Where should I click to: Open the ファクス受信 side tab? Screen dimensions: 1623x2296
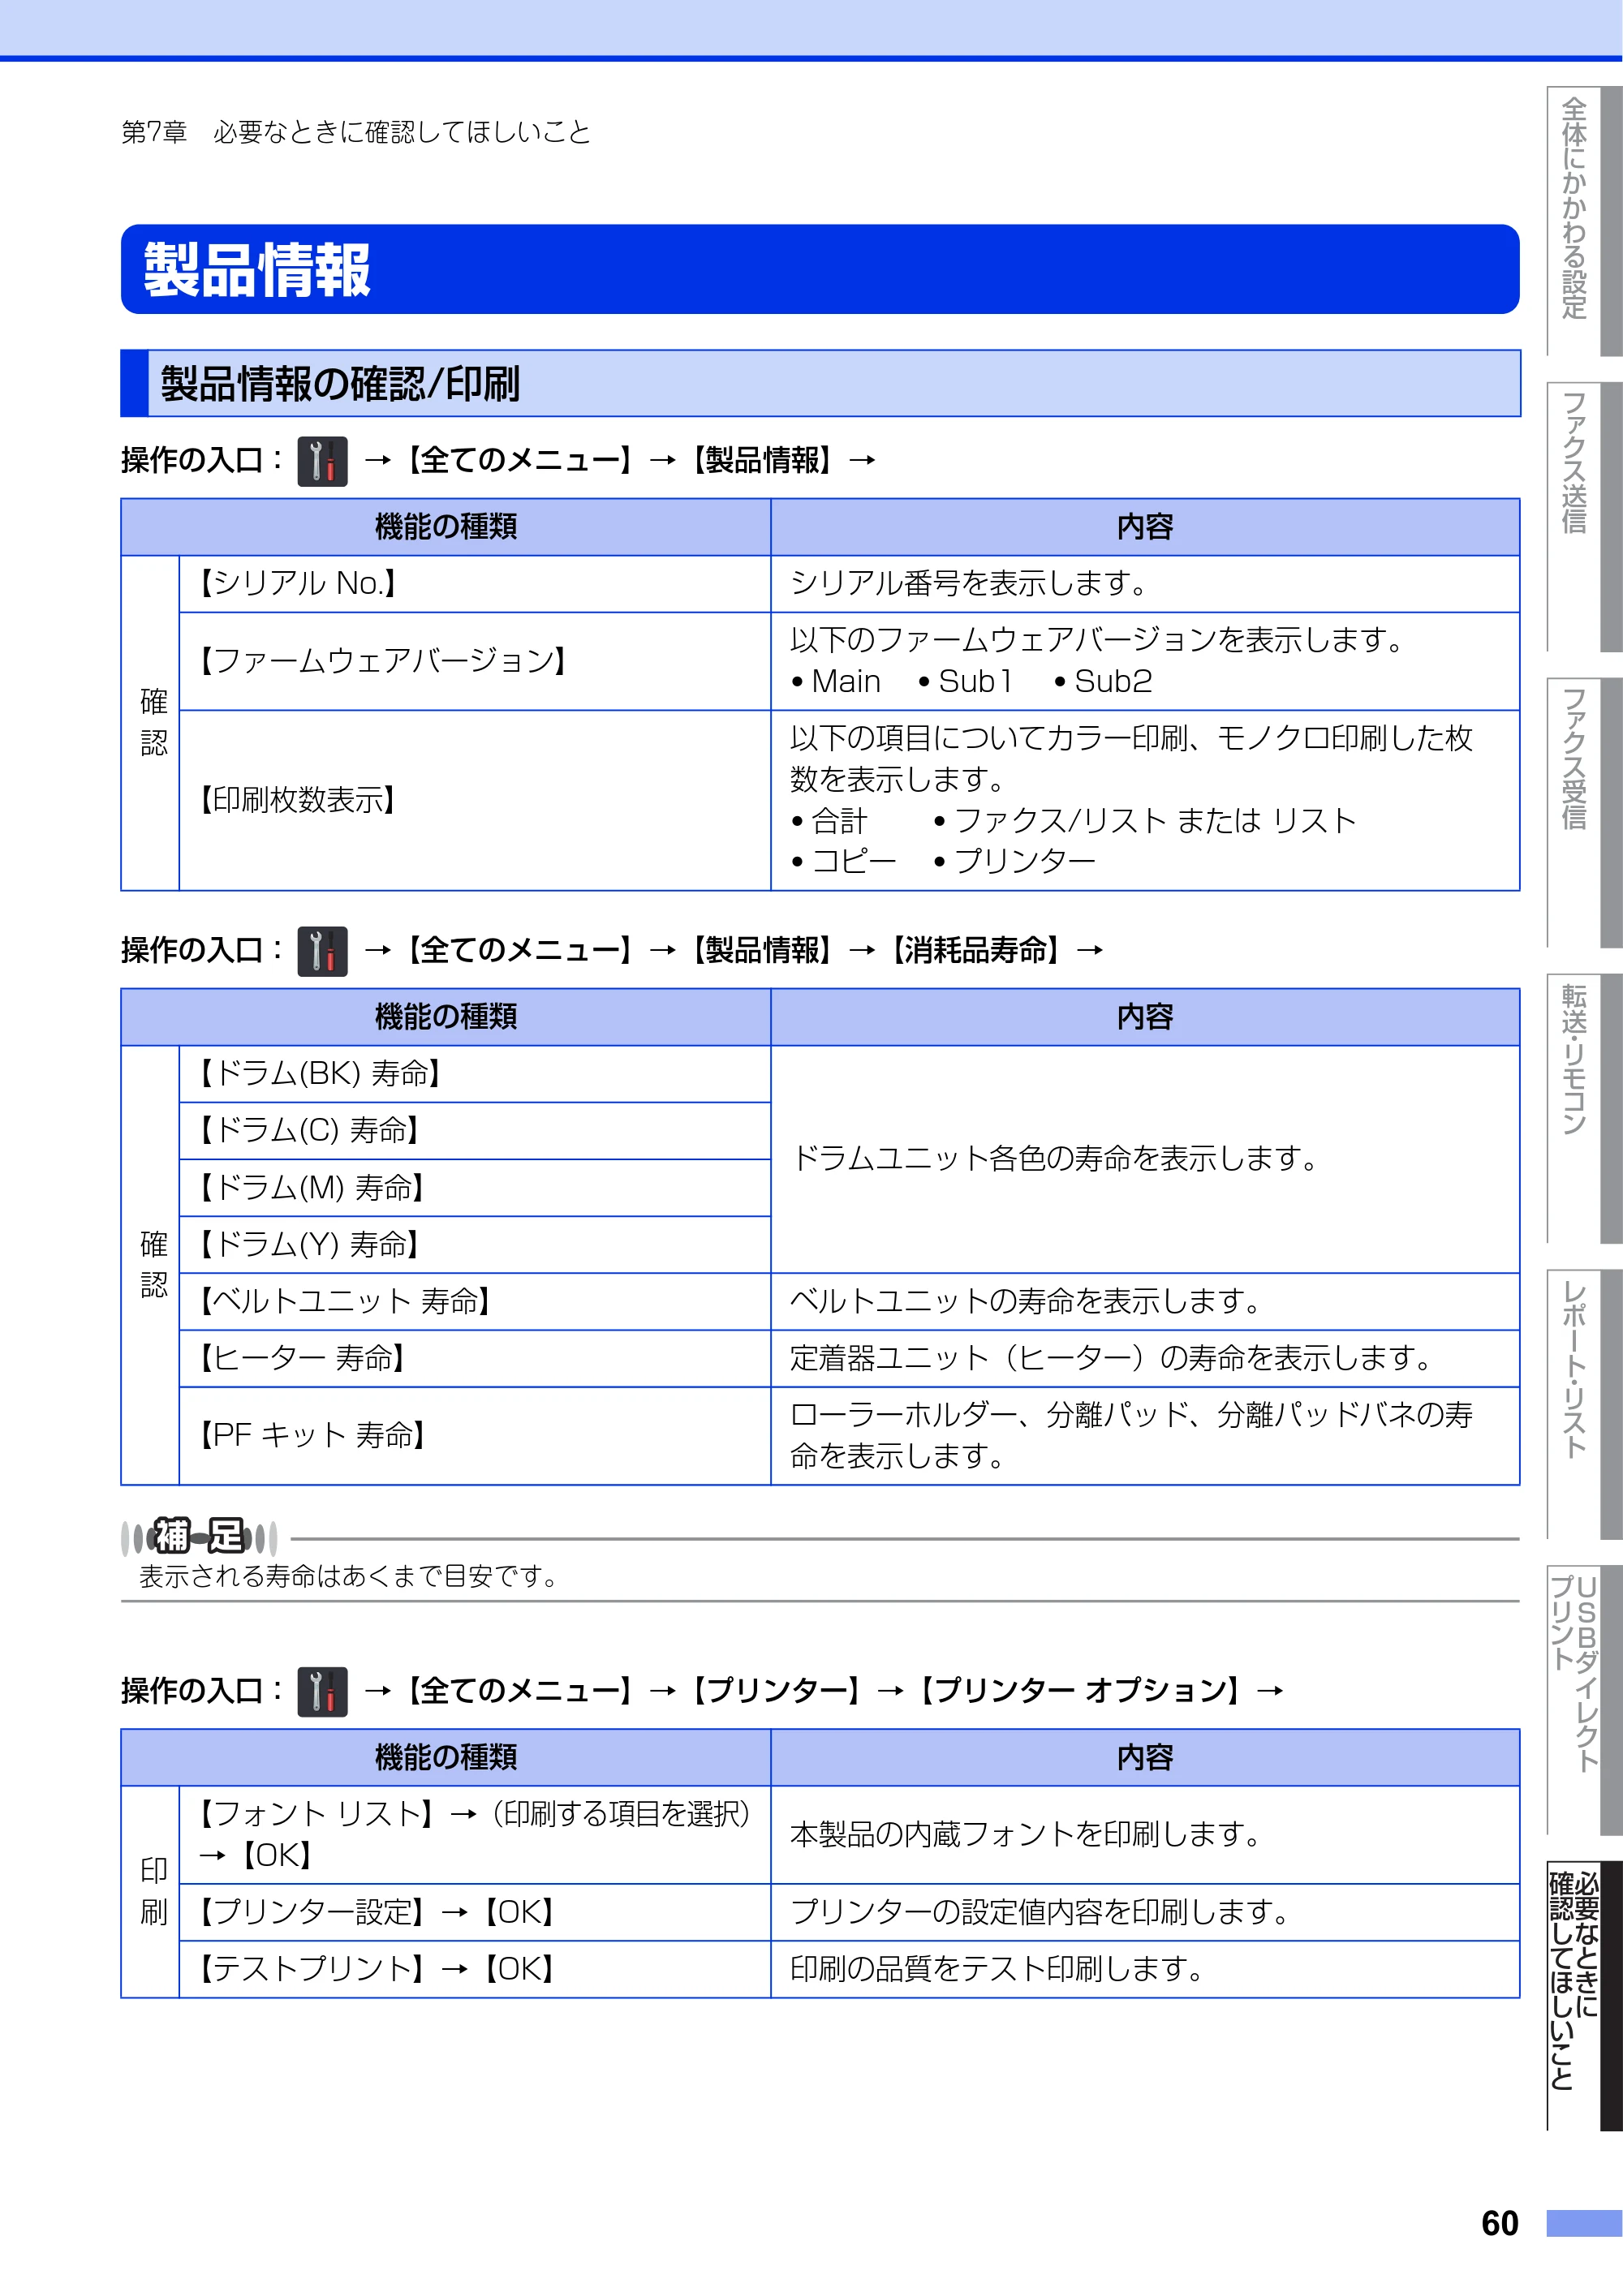point(1583,812)
